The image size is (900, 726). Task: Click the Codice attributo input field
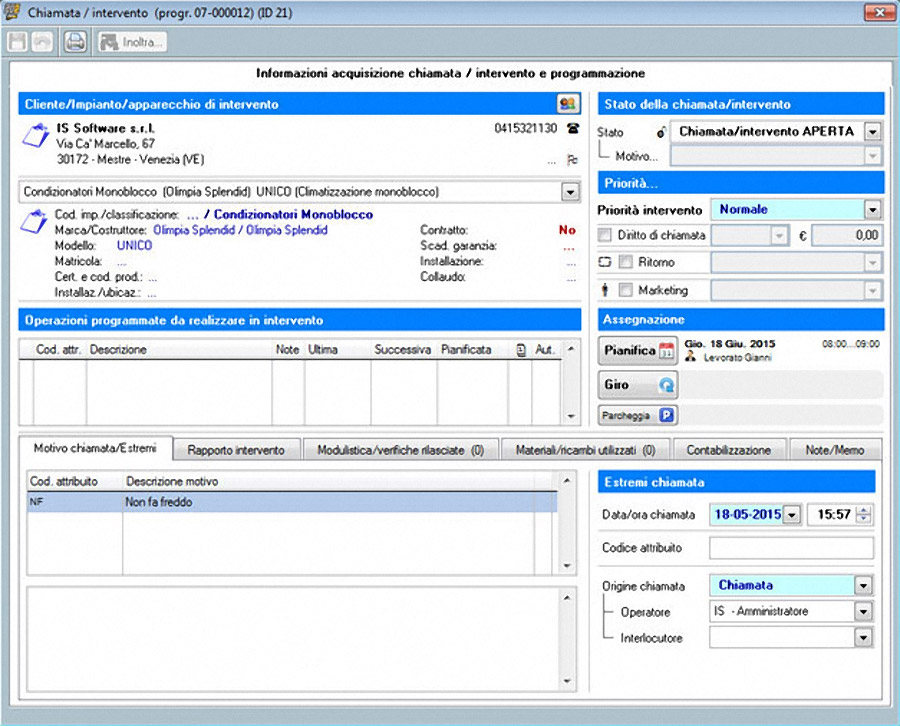tap(791, 548)
